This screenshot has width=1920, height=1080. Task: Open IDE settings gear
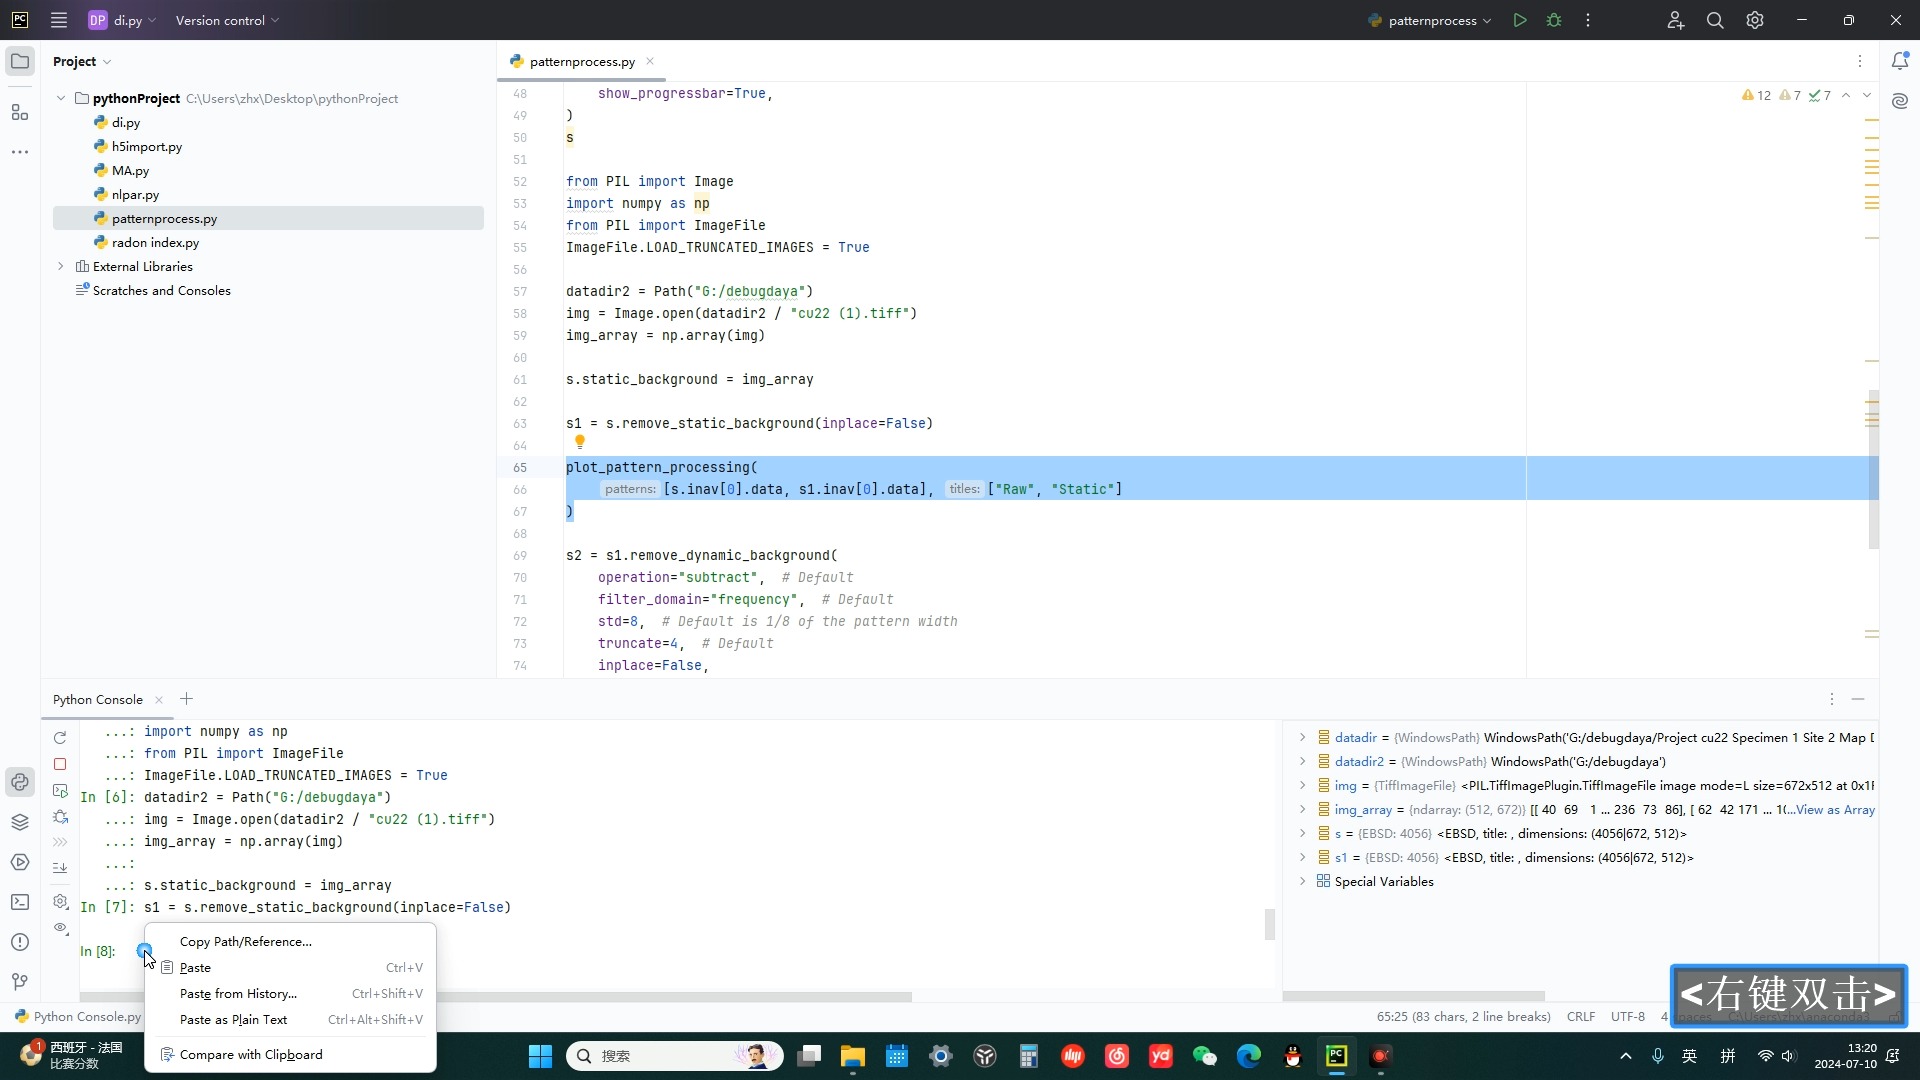pyautogui.click(x=1755, y=20)
